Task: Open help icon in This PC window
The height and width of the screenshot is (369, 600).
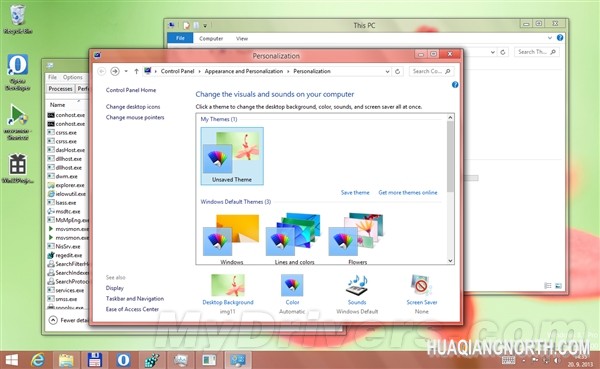Action: point(560,38)
